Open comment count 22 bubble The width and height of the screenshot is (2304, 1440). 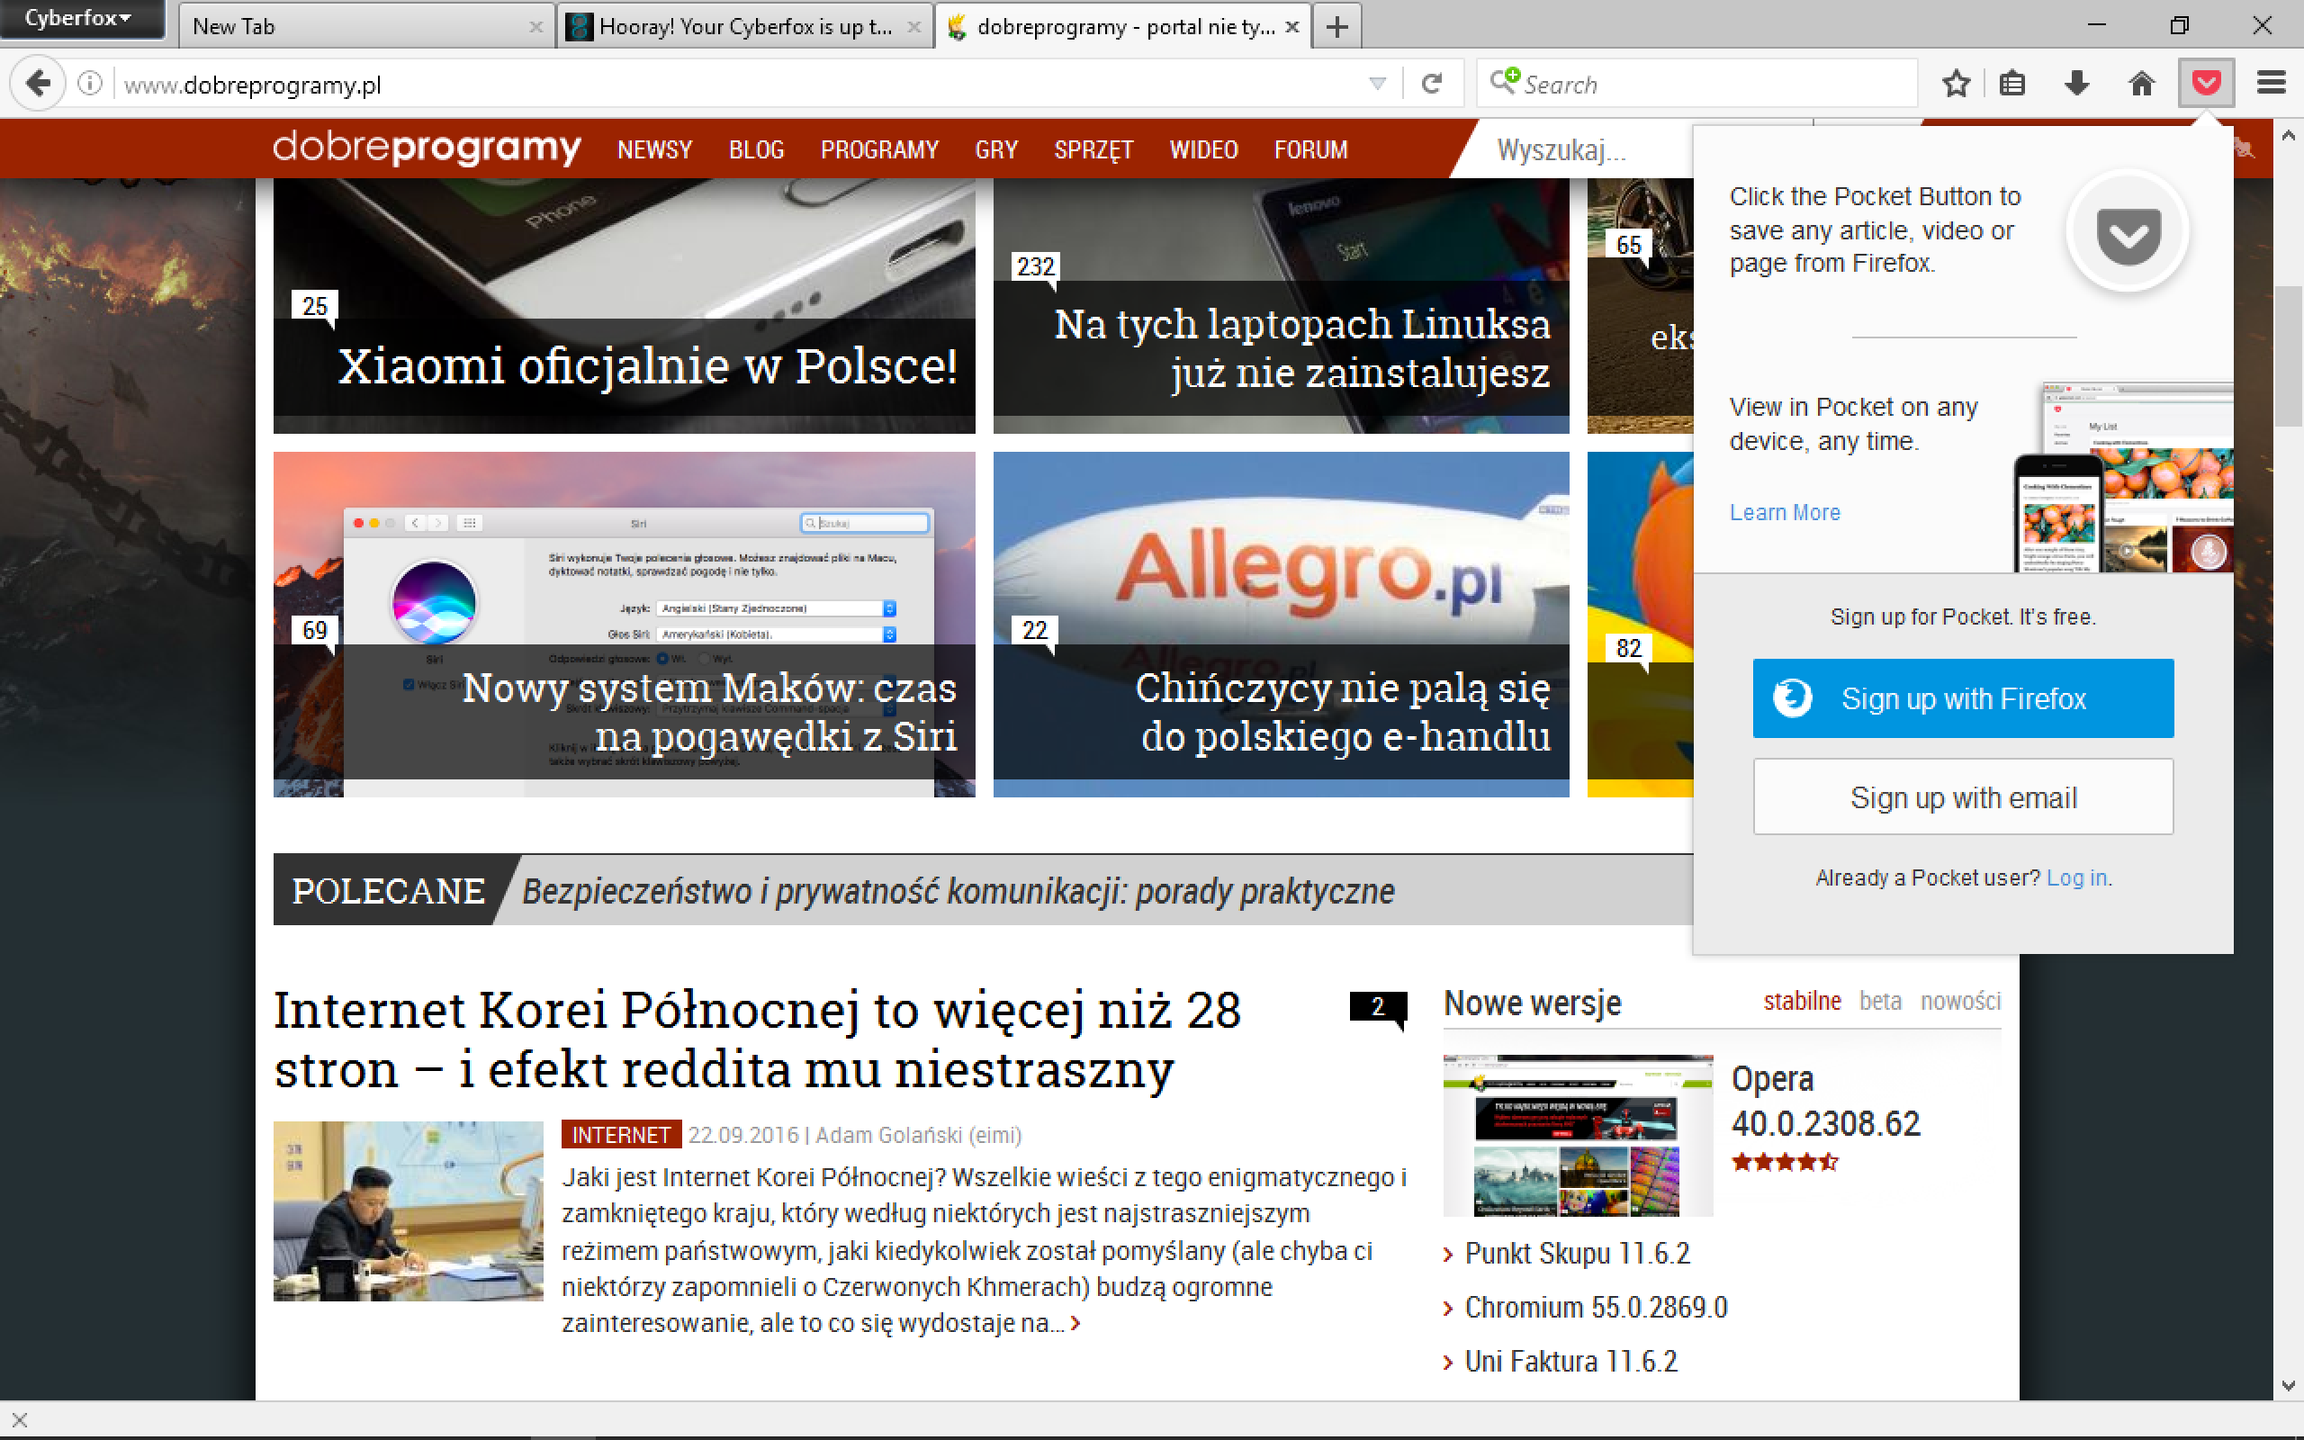(x=1035, y=632)
